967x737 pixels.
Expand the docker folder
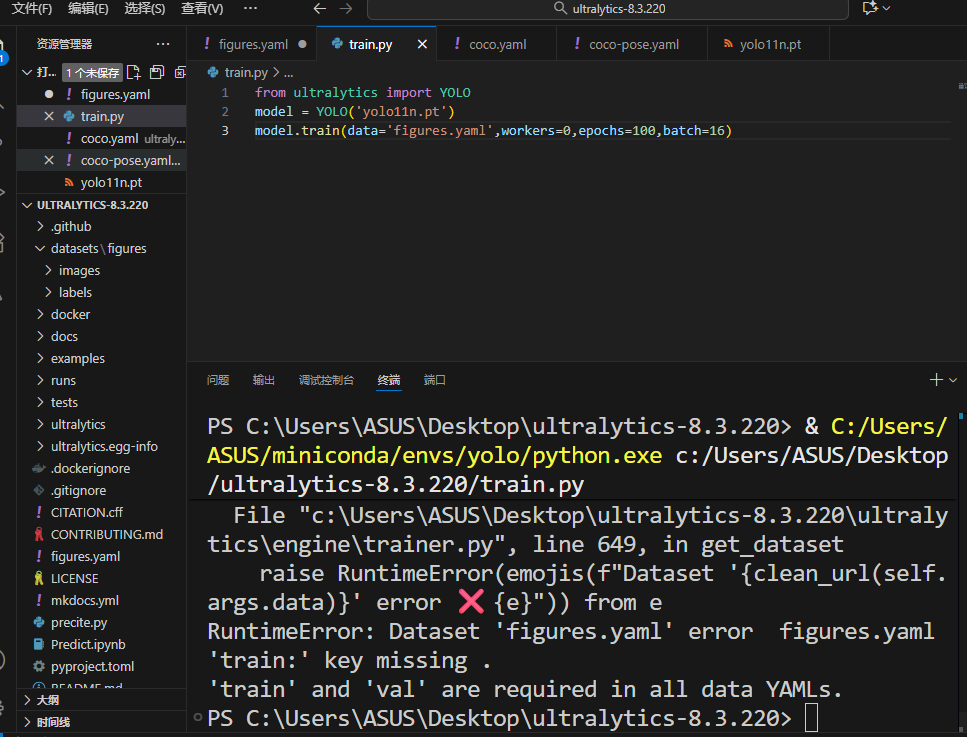[70, 315]
